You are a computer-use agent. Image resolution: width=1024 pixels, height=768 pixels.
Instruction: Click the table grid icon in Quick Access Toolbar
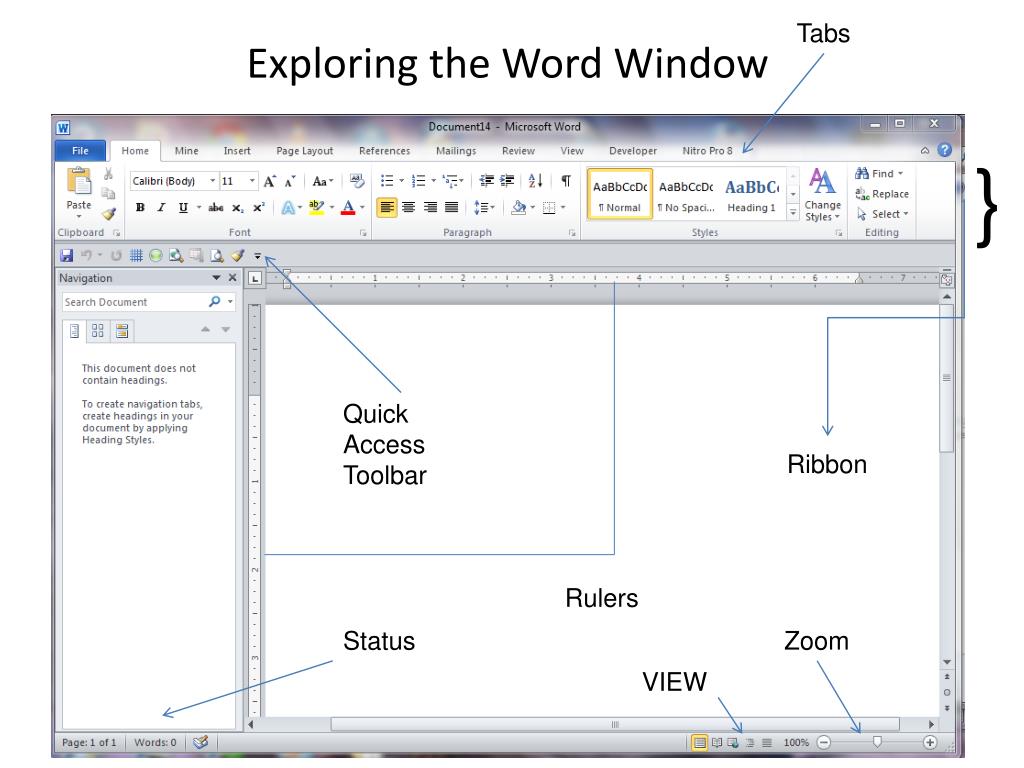[x=136, y=256]
